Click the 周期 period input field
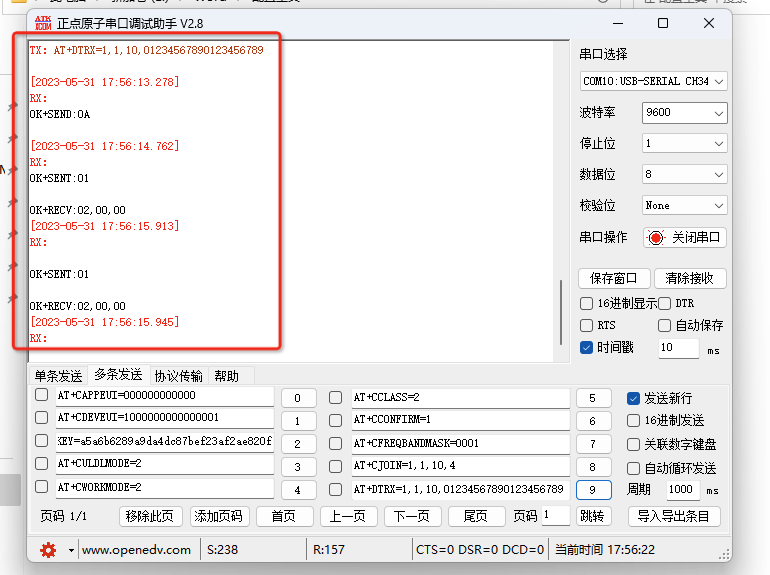This screenshot has width=770, height=575. click(680, 490)
